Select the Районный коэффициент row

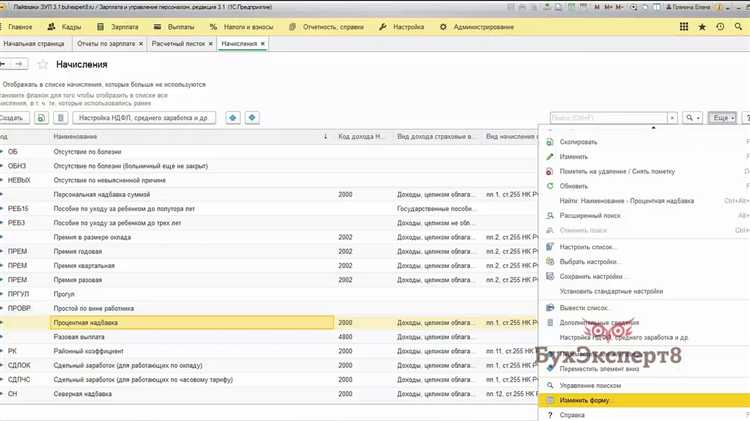pos(92,352)
